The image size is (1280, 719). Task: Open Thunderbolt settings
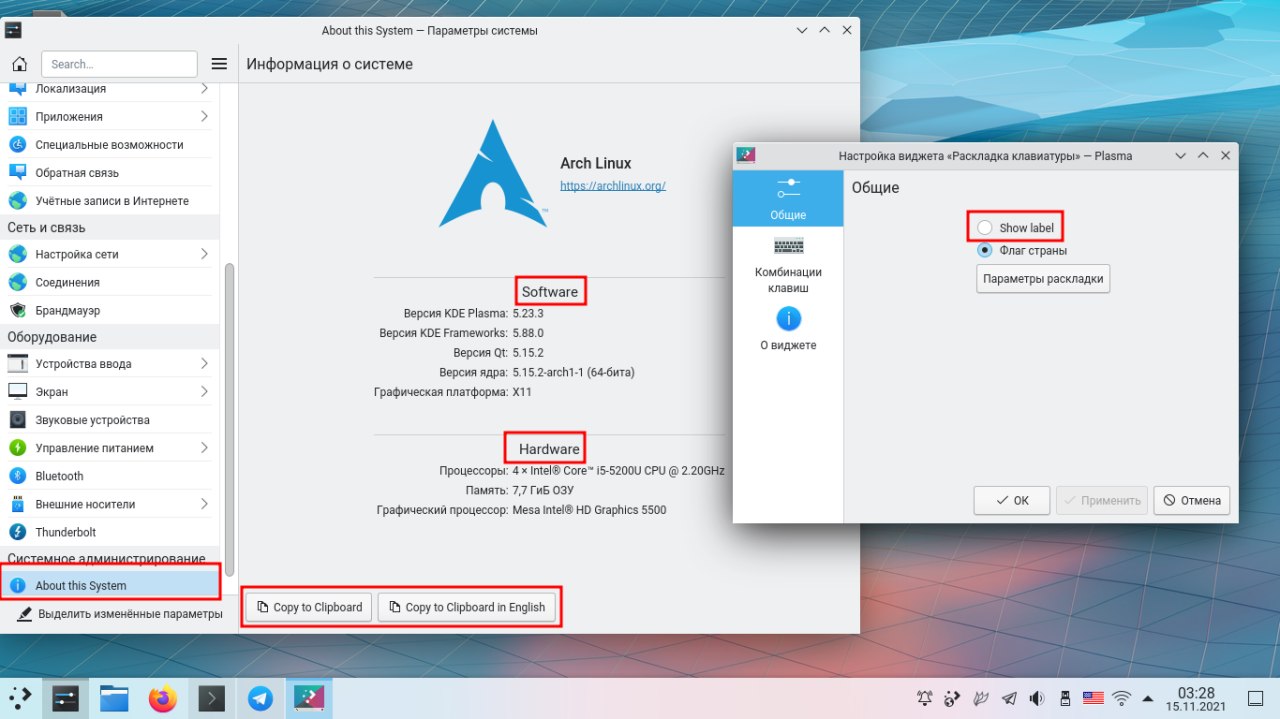tap(109, 532)
